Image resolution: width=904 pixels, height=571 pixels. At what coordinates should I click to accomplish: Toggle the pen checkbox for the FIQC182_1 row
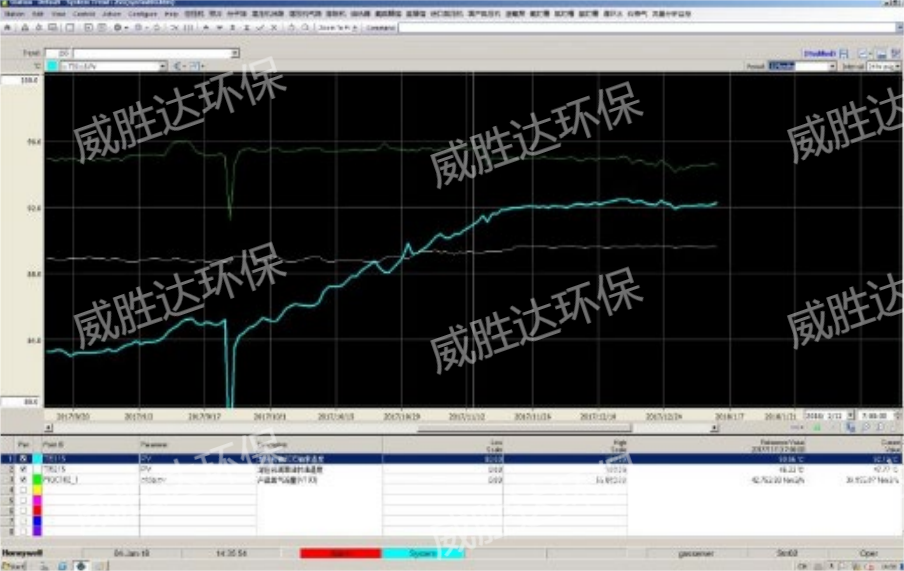(23, 480)
